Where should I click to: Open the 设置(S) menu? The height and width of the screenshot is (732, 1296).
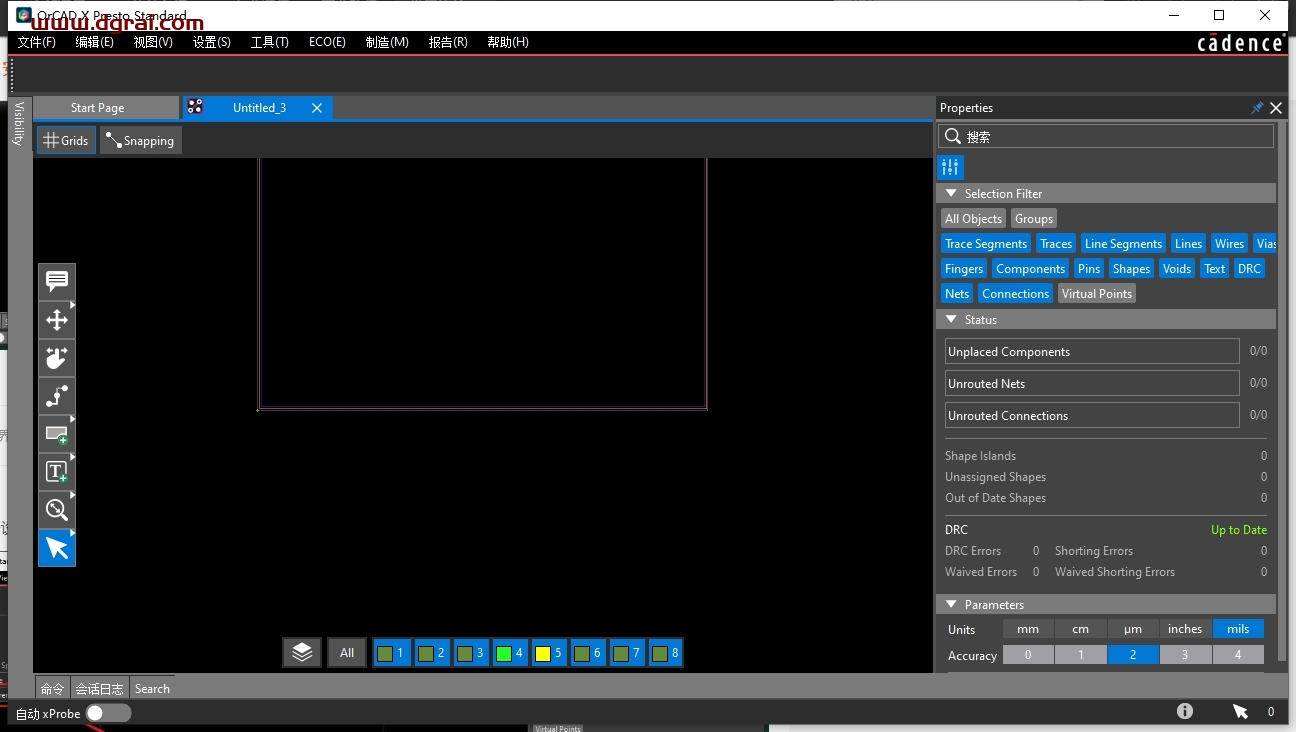pyautogui.click(x=212, y=42)
